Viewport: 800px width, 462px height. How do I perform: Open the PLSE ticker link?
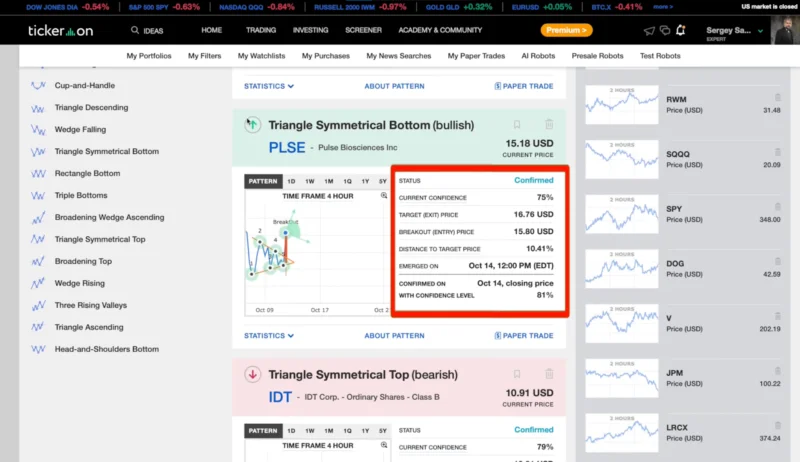pos(287,147)
